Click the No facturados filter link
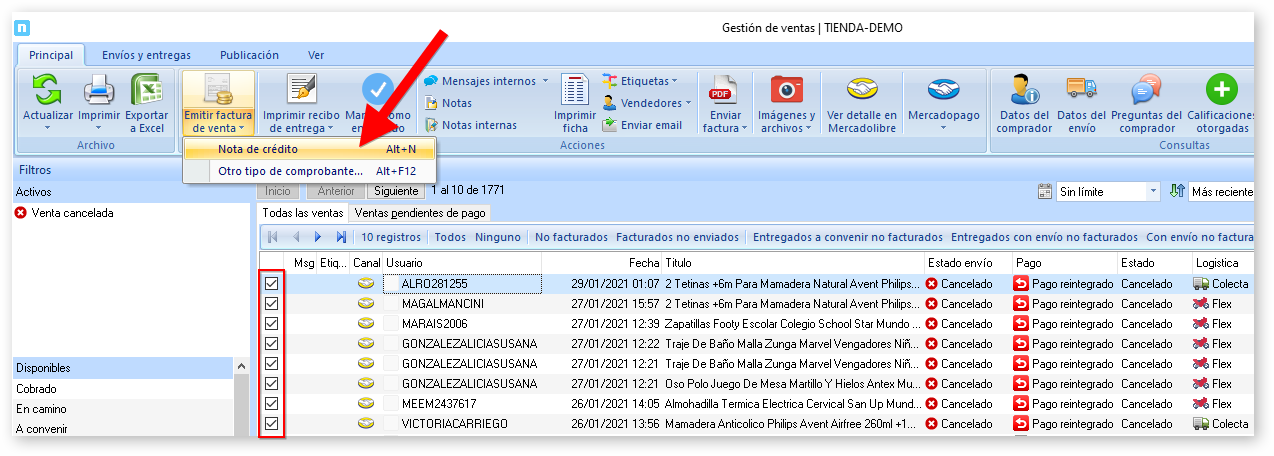1274x456 pixels. 571,237
